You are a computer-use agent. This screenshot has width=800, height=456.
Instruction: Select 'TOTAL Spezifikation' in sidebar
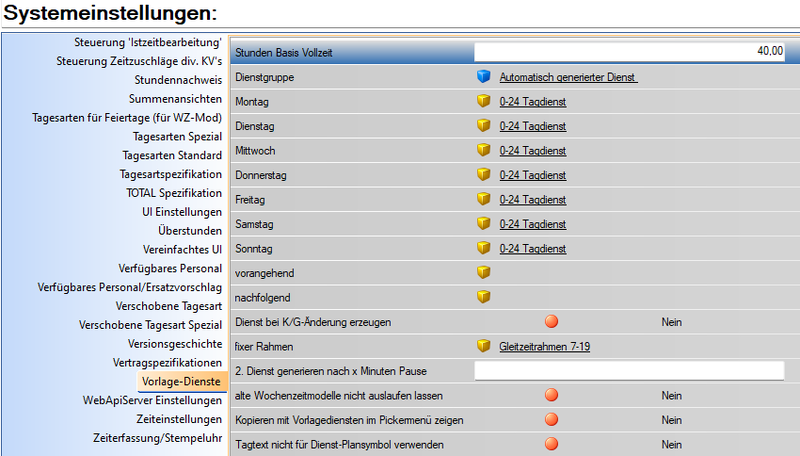coord(173,193)
